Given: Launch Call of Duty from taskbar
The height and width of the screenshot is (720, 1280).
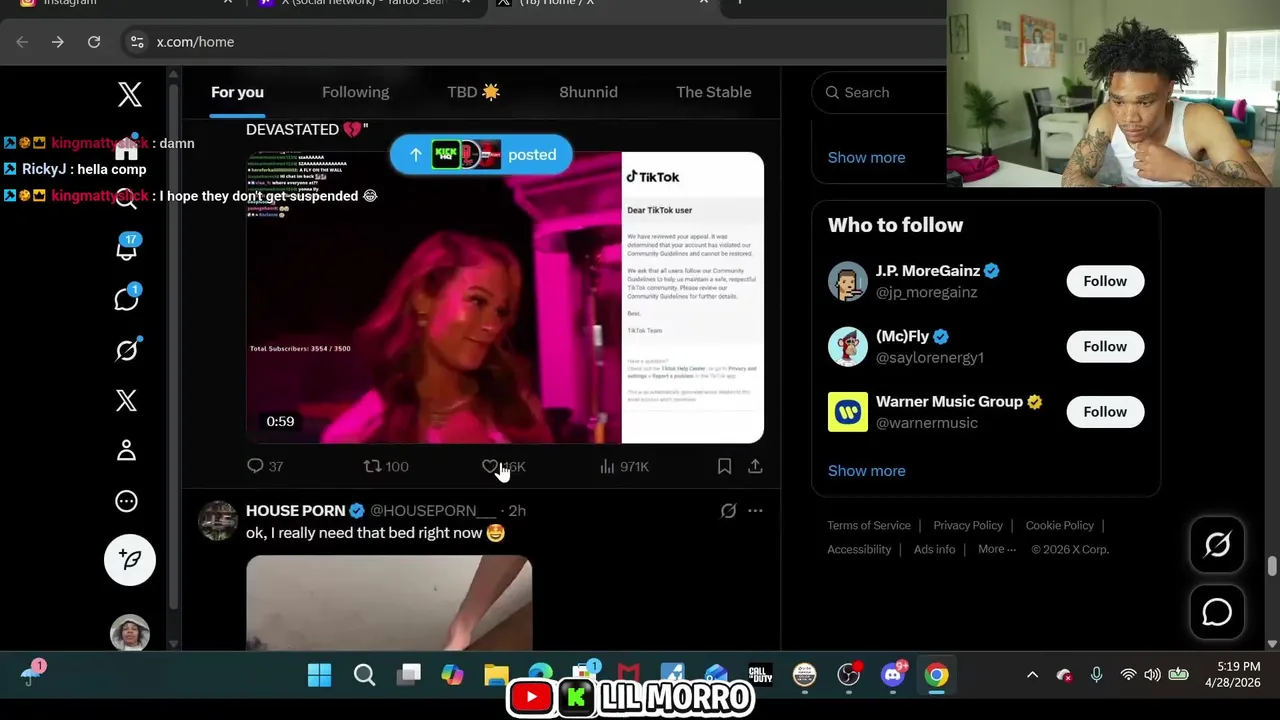Looking at the screenshot, I should 761,676.
